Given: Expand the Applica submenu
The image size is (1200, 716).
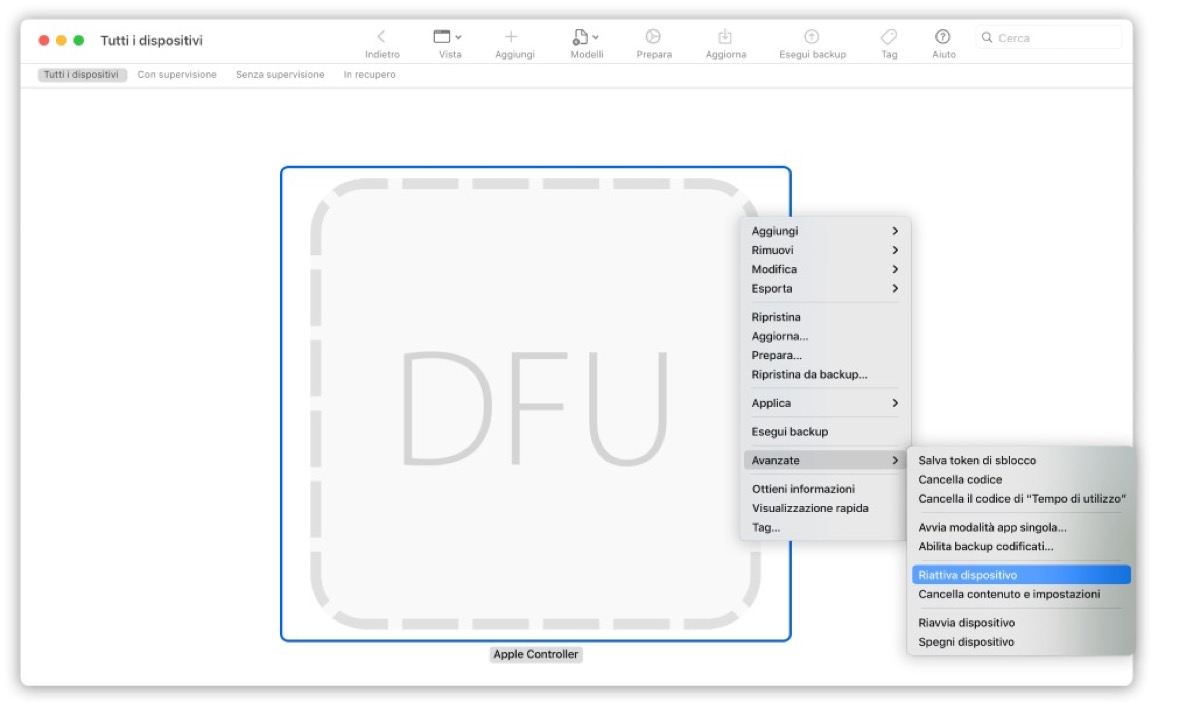Looking at the screenshot, I should pos(825,403).
